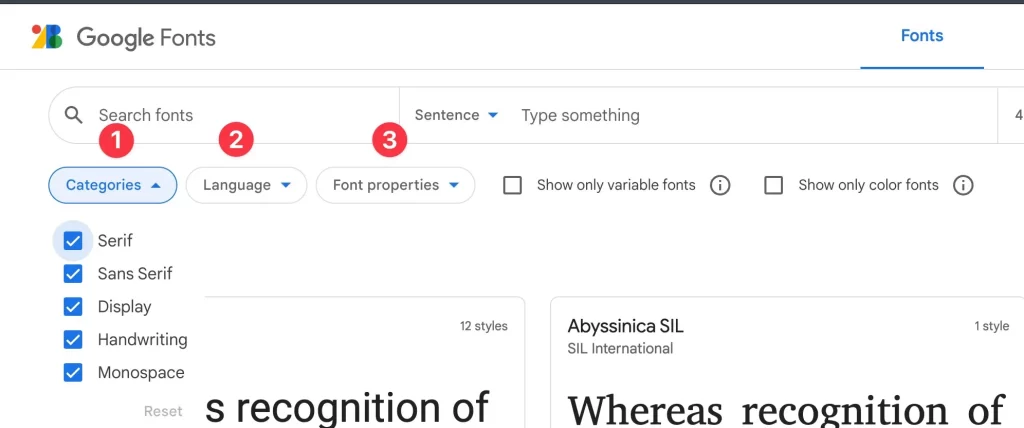Switch to the Fonts tab
Viewport: 1024px width, 428px height.
tap(921, 35)
